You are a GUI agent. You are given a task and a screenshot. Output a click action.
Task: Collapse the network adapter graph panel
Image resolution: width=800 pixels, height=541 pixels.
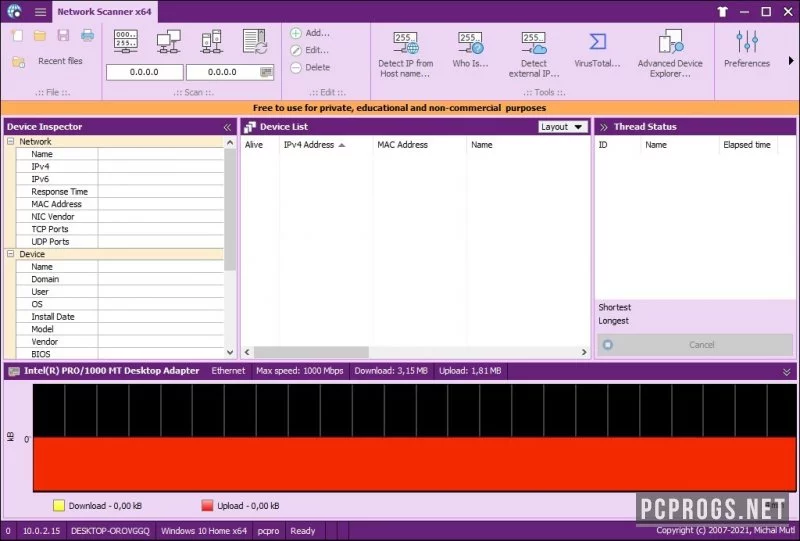(786, 372)
